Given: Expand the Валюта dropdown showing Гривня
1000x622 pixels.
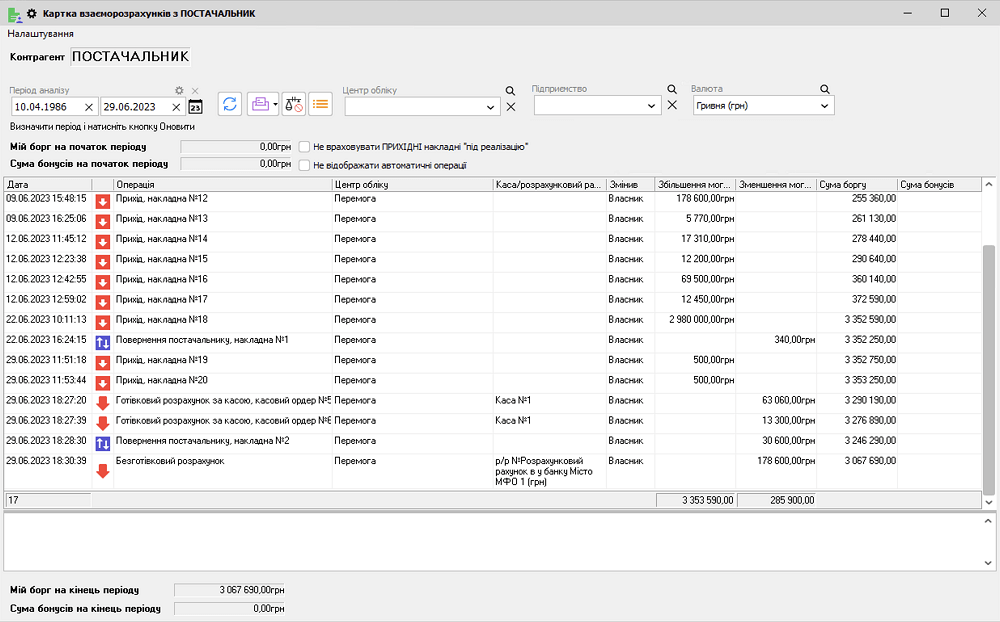Looking at the screenshot, I should coord(825,105).
